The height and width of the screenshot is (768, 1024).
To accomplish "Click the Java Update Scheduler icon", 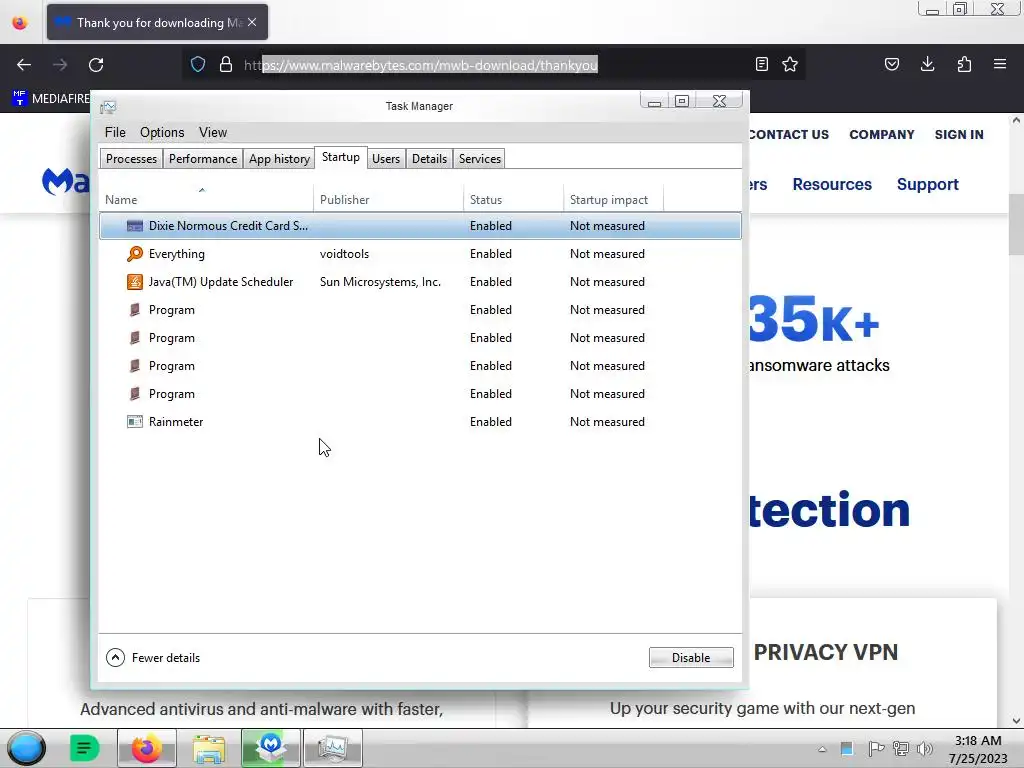I will click(135, 282).
